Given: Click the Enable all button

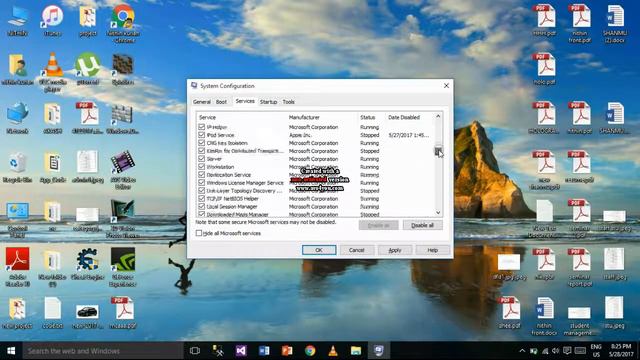Looking at the screenshot, I should coord(378,225).
